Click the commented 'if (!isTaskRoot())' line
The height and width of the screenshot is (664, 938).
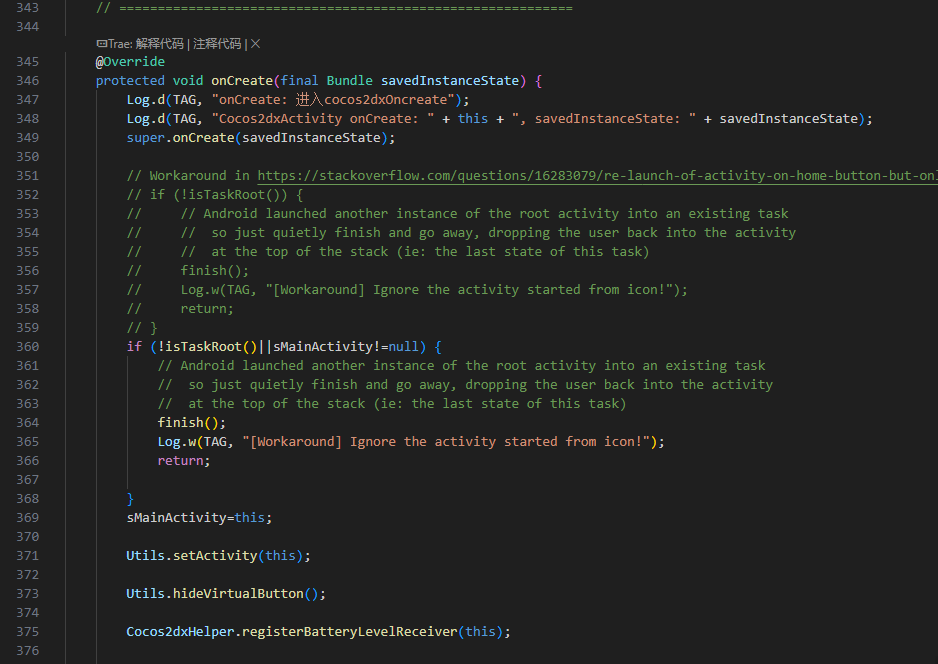coord(215,194)
